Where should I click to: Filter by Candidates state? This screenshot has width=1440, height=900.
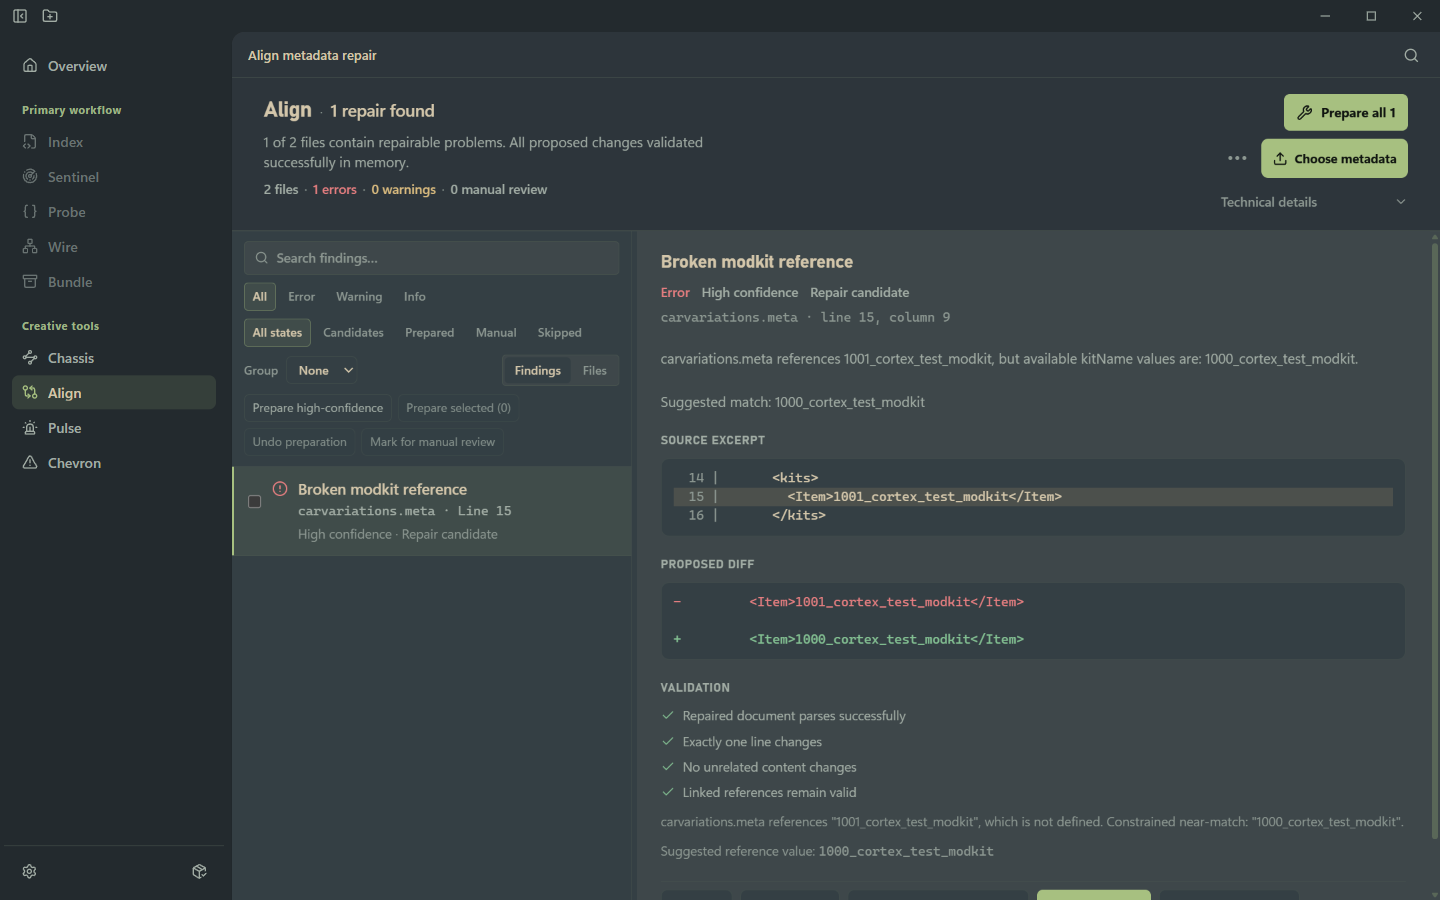pos(353,333)
